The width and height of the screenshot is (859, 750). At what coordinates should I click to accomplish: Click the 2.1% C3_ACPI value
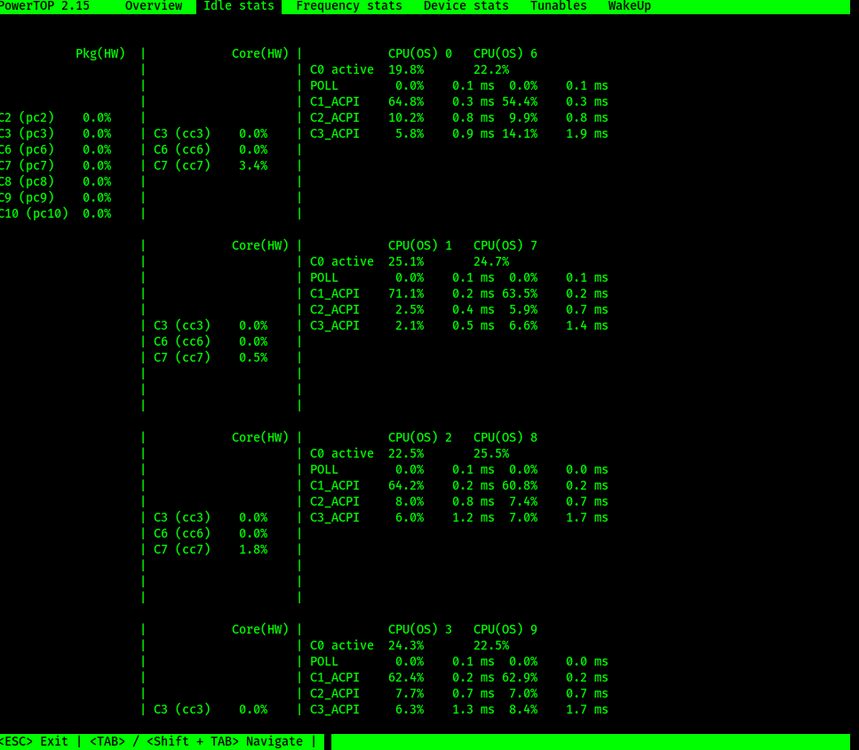[x=410, y=325]
